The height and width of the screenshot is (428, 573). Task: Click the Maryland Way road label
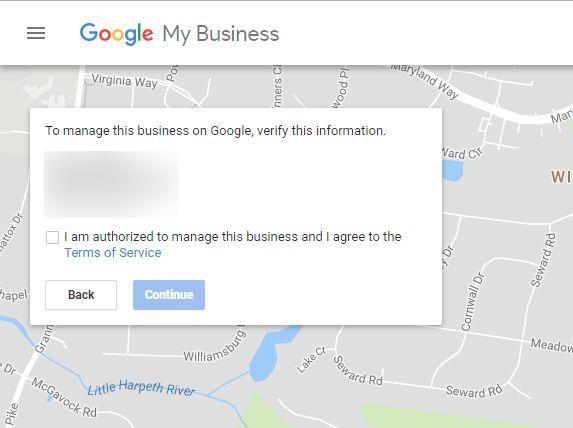pos(424,80)
